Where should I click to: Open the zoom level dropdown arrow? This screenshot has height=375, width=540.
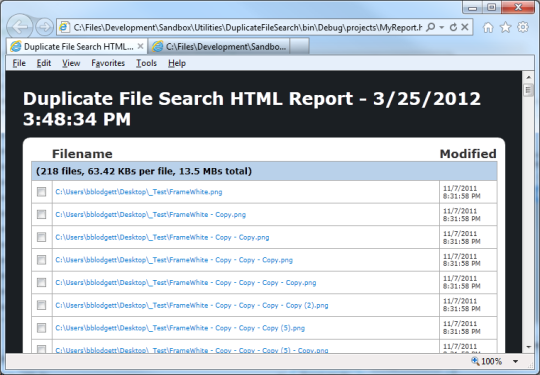pyautogui.click(x=516, y=362)
